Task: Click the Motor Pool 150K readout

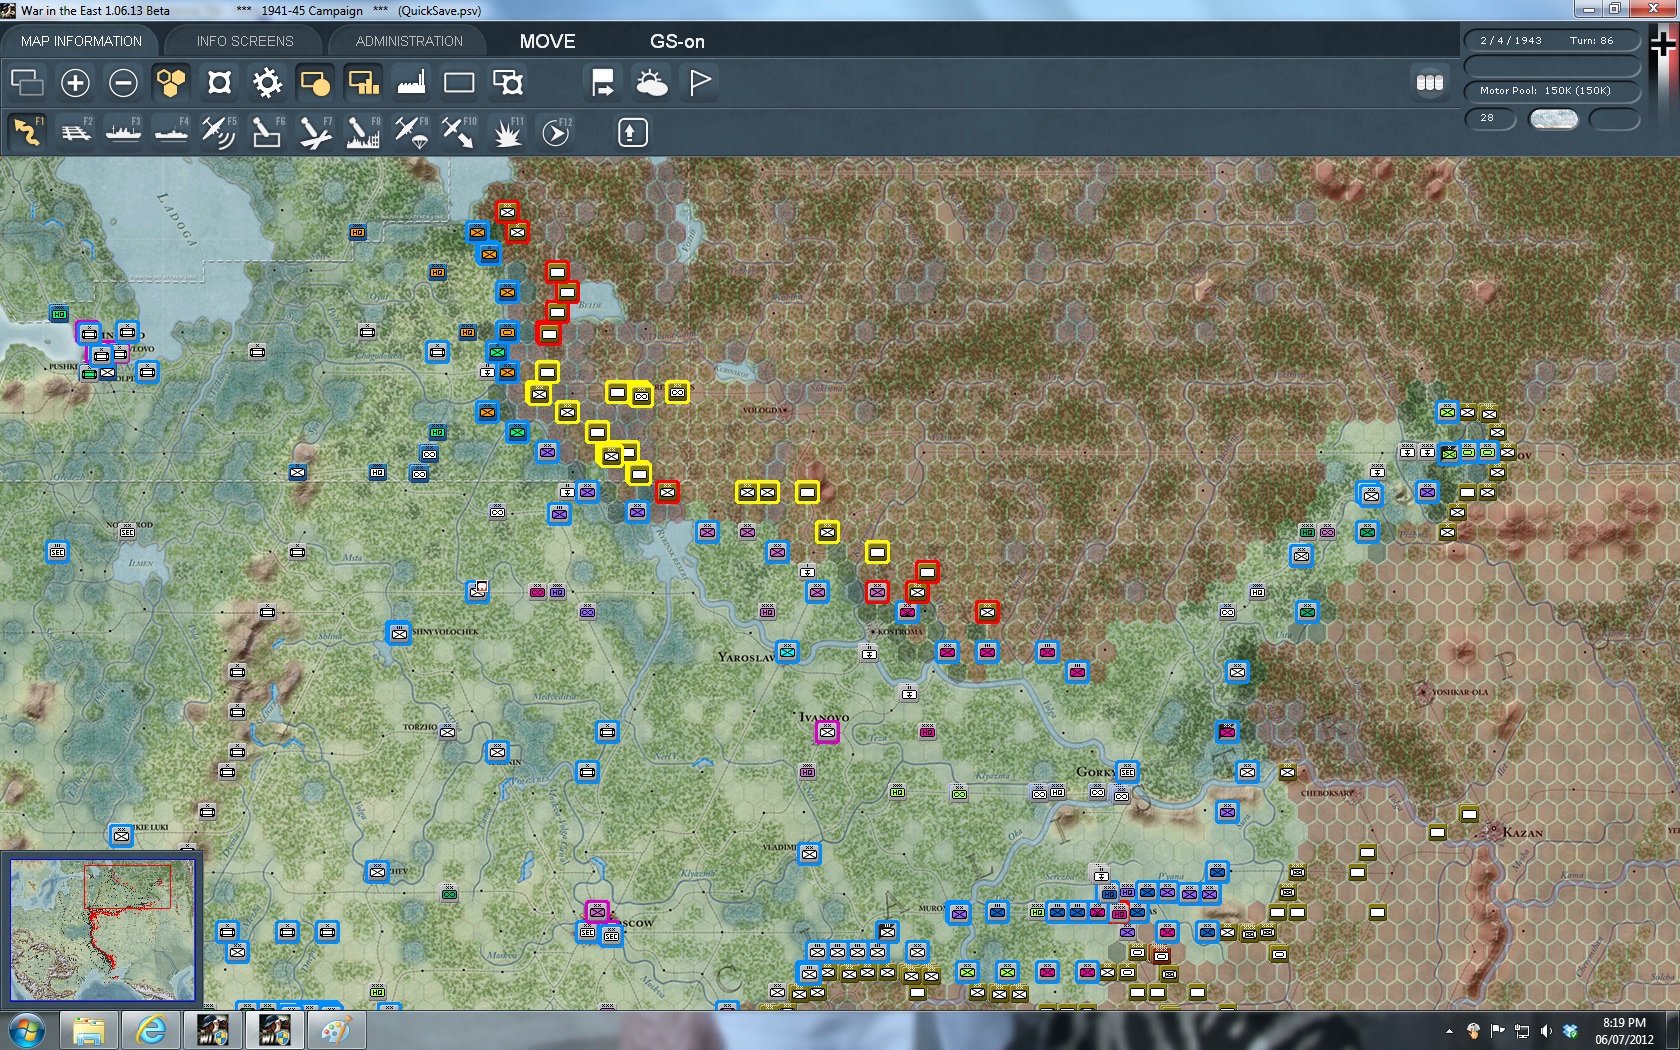Action: (1552, 90)
